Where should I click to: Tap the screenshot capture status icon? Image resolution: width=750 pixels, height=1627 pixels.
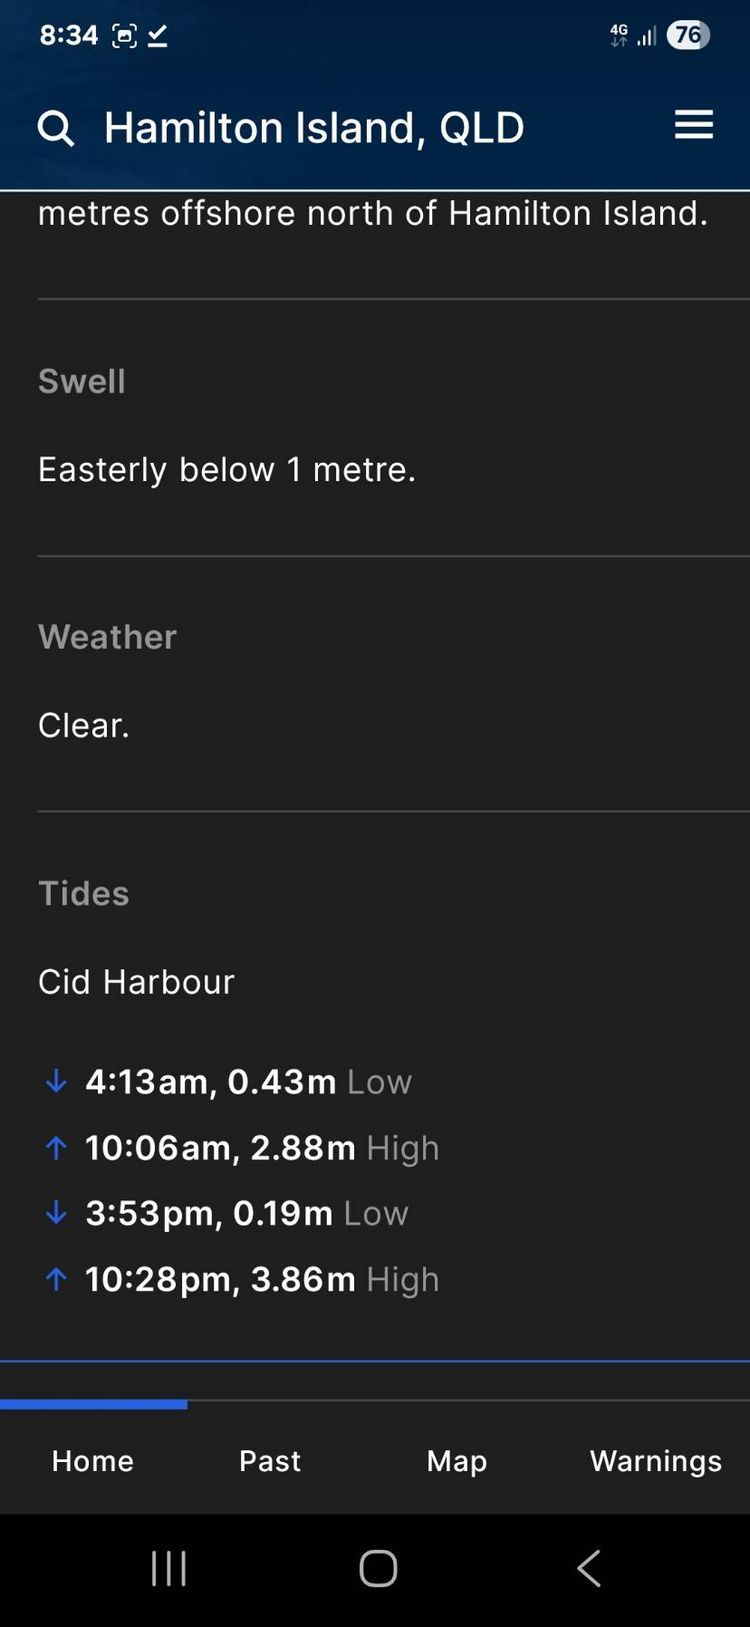124,36
